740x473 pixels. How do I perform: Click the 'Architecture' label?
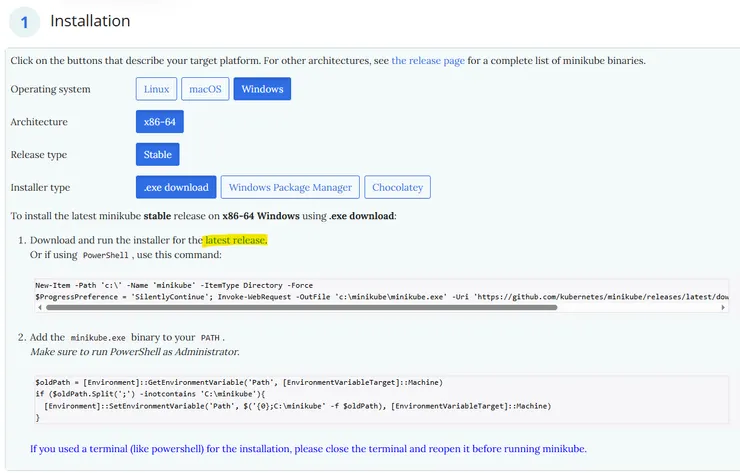click(39, 122)
